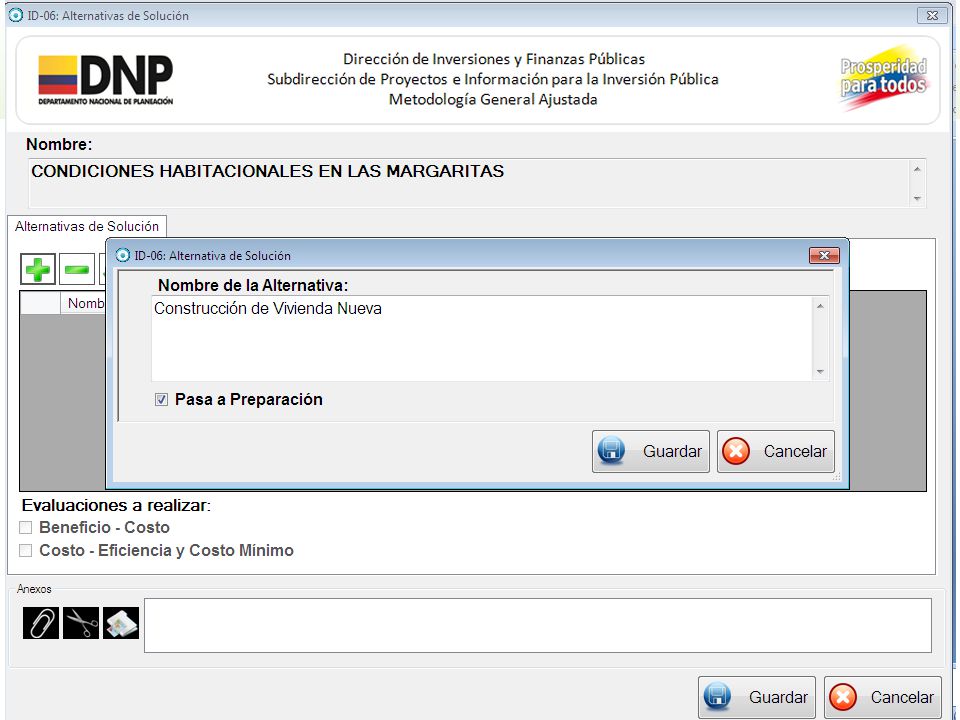Click the scissors icon in Anexos
The height and width of the screenshot is (720, 960).
[x=81, y=623]
